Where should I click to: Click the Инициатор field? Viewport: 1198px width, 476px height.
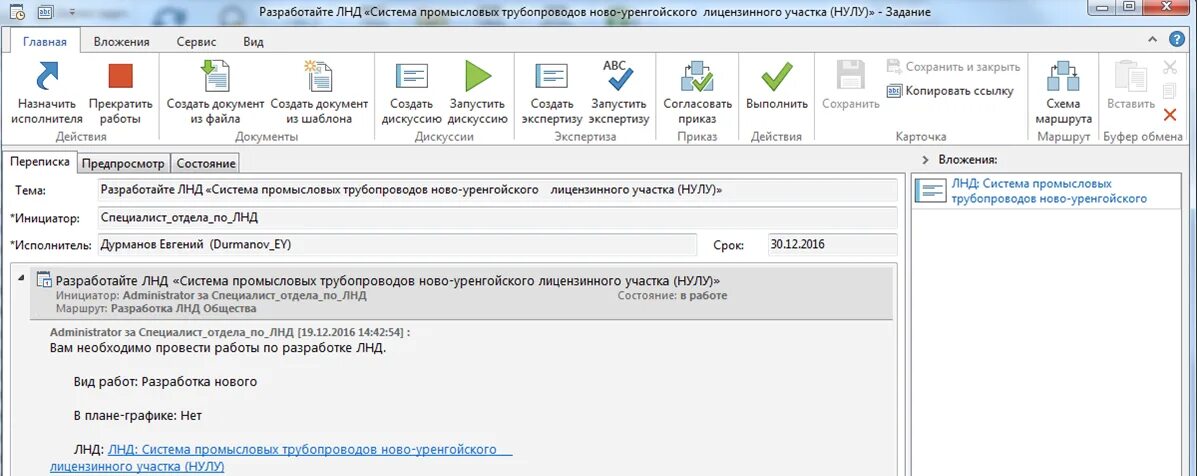point(497,218)
